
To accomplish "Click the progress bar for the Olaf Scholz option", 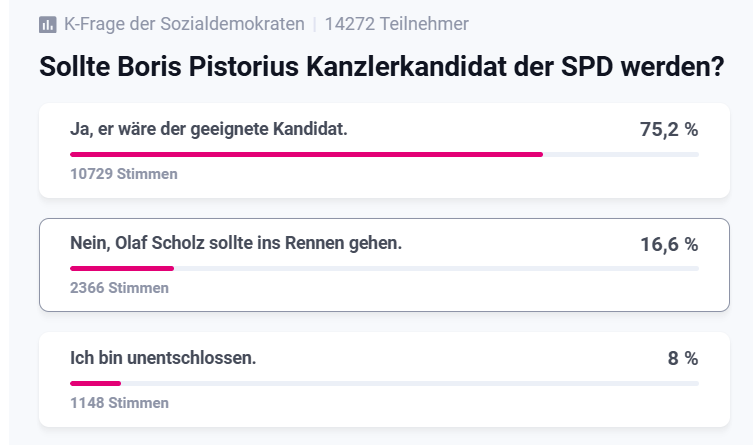I will [x=122, y=268].
